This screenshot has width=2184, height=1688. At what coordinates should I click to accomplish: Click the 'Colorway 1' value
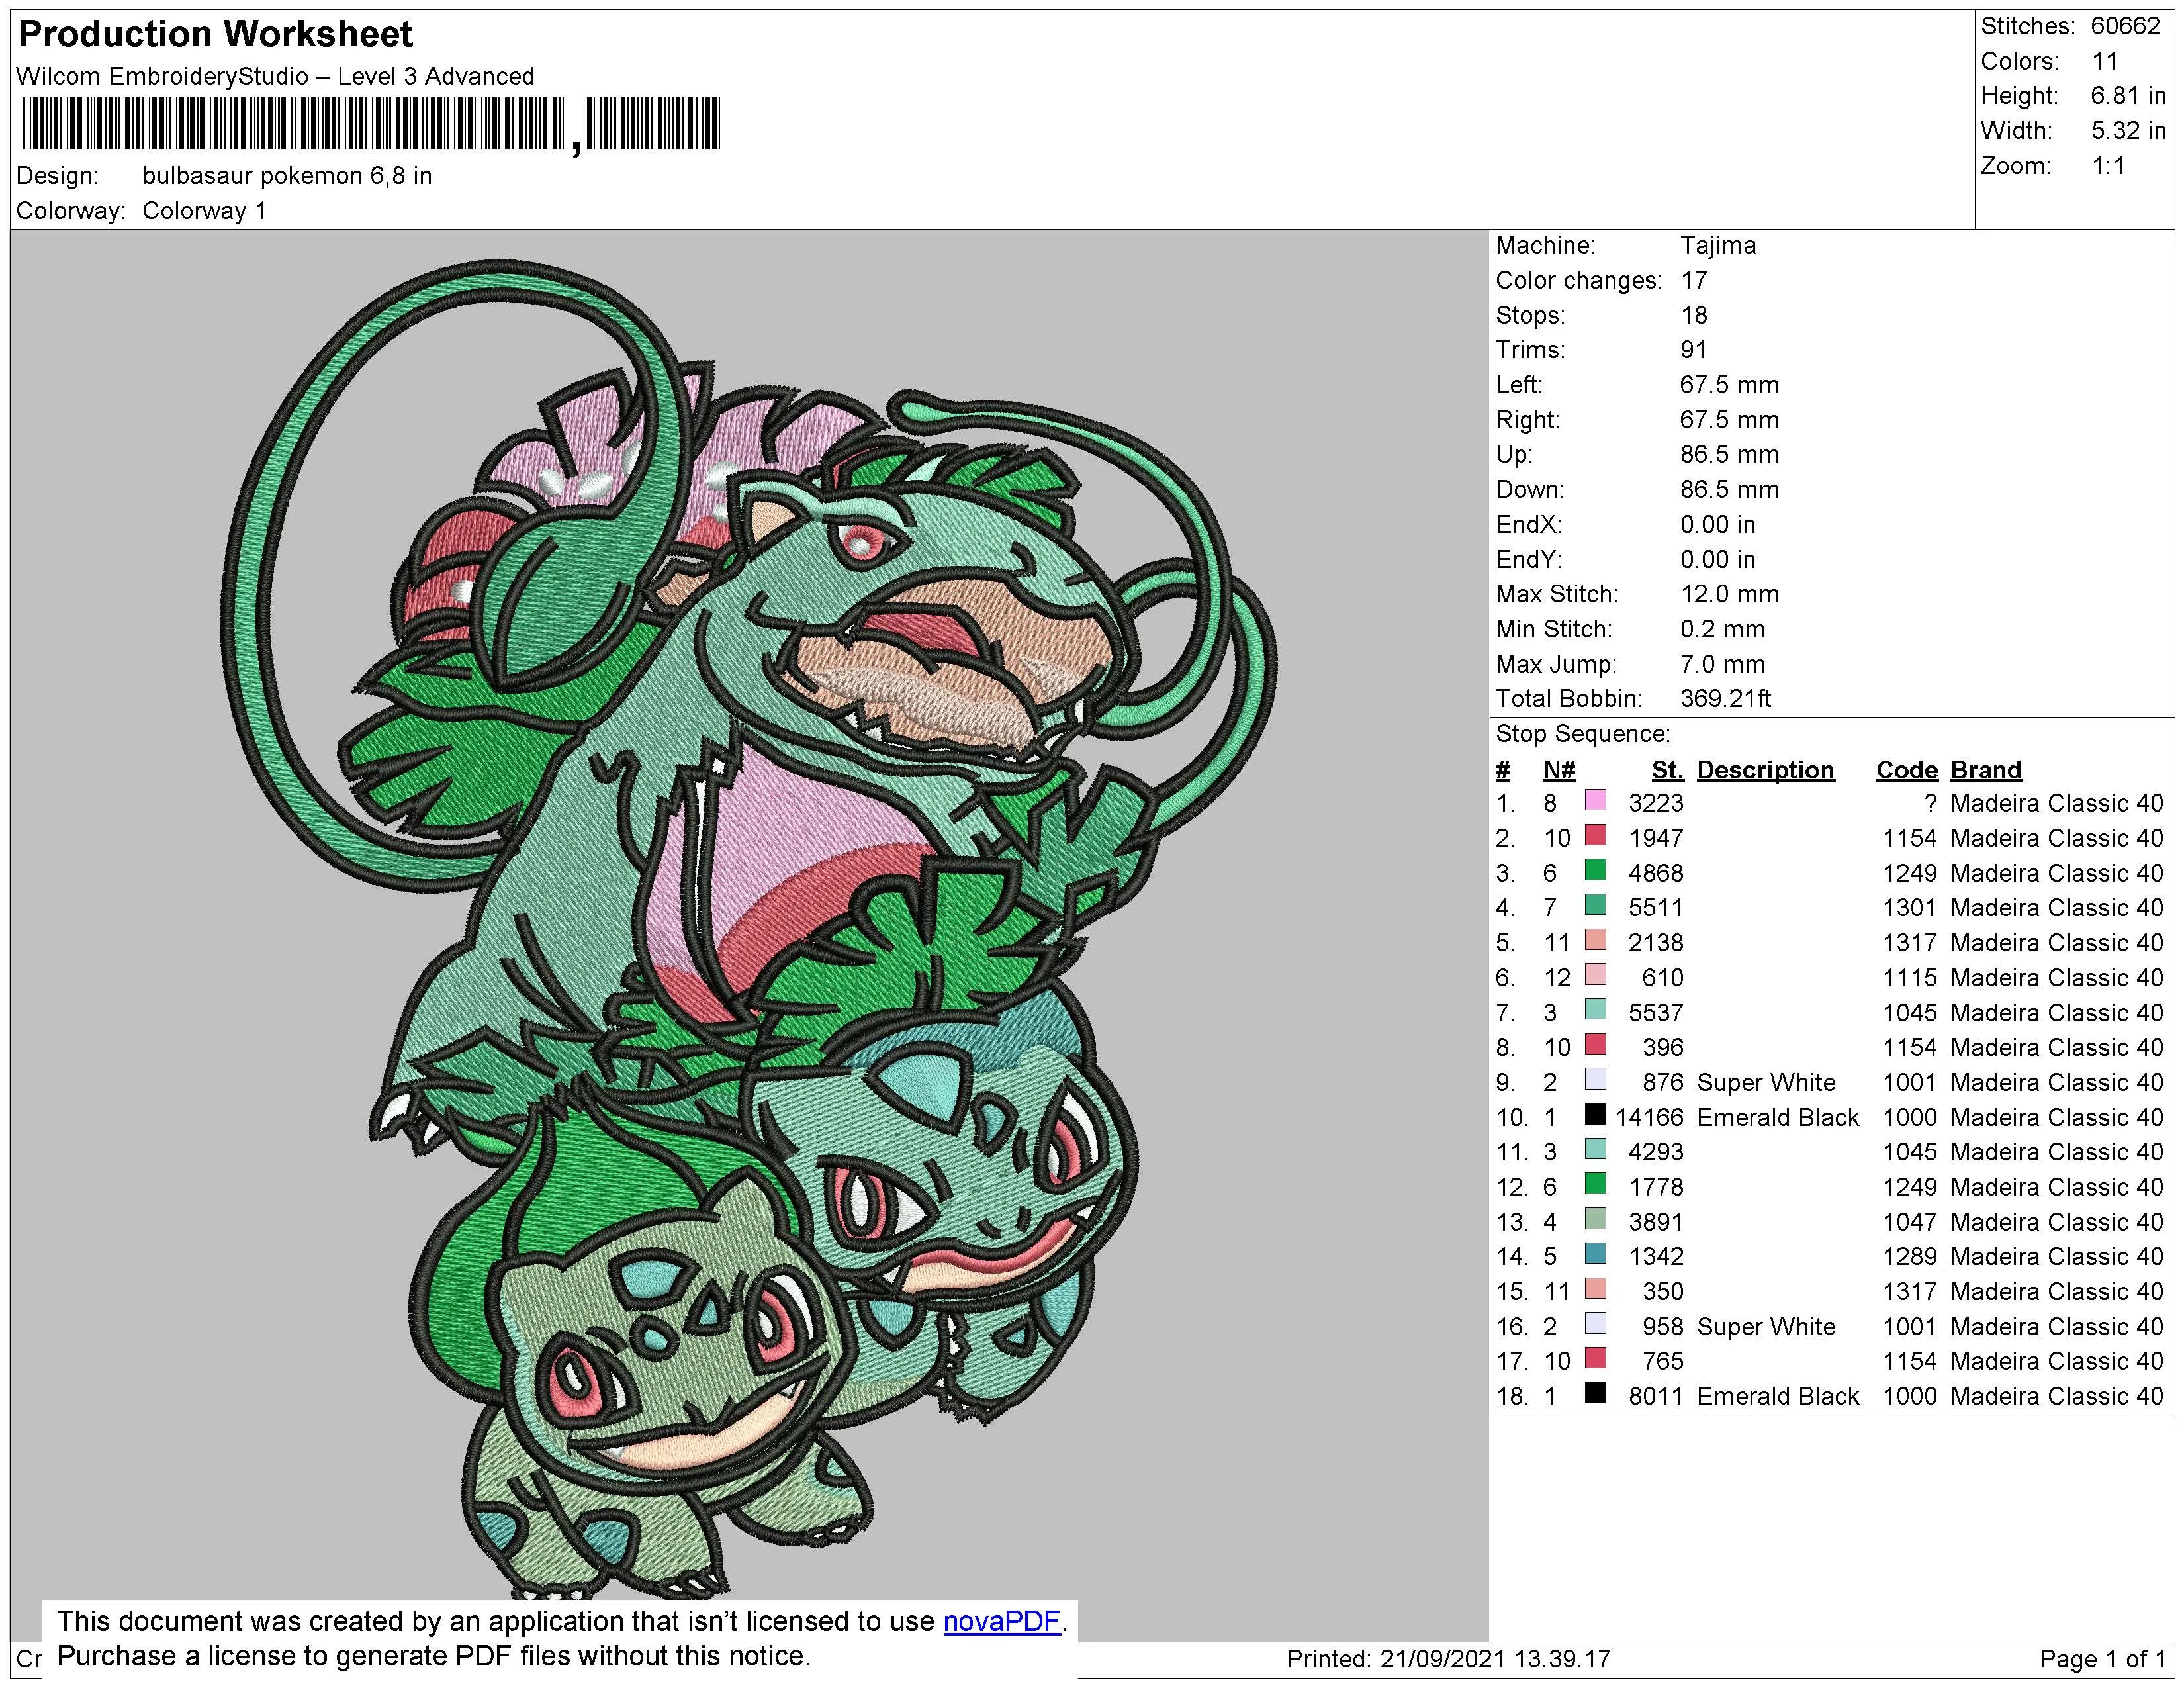click(x=204, y=211)
